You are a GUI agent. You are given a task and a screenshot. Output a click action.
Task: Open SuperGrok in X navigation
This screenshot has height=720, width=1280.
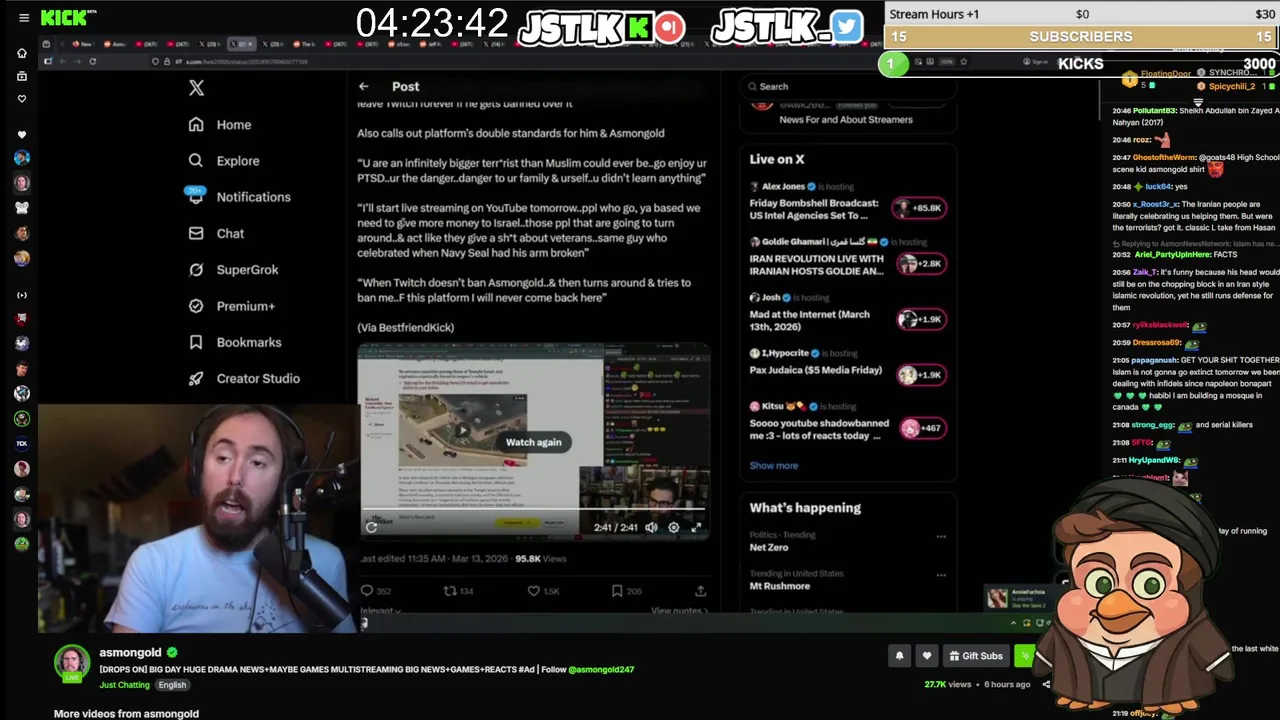233,270
